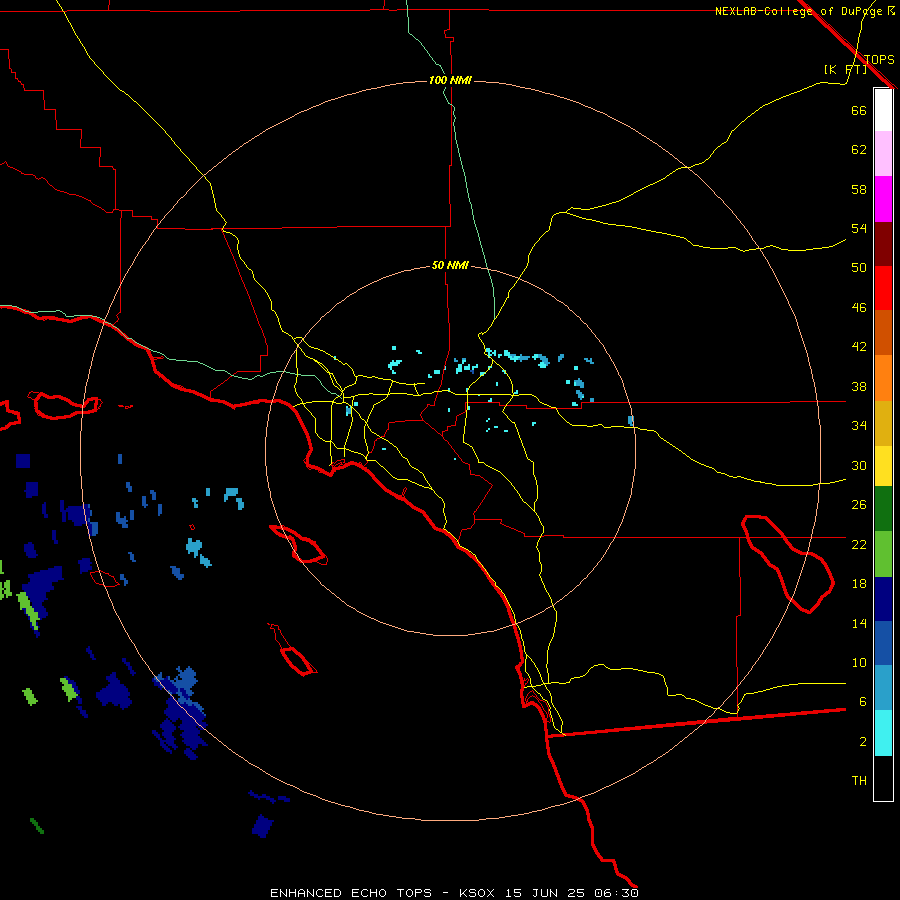Select the "NEXLAB-College of DuPage" credit text
The image size is (900, 900).
click(800, 11)
